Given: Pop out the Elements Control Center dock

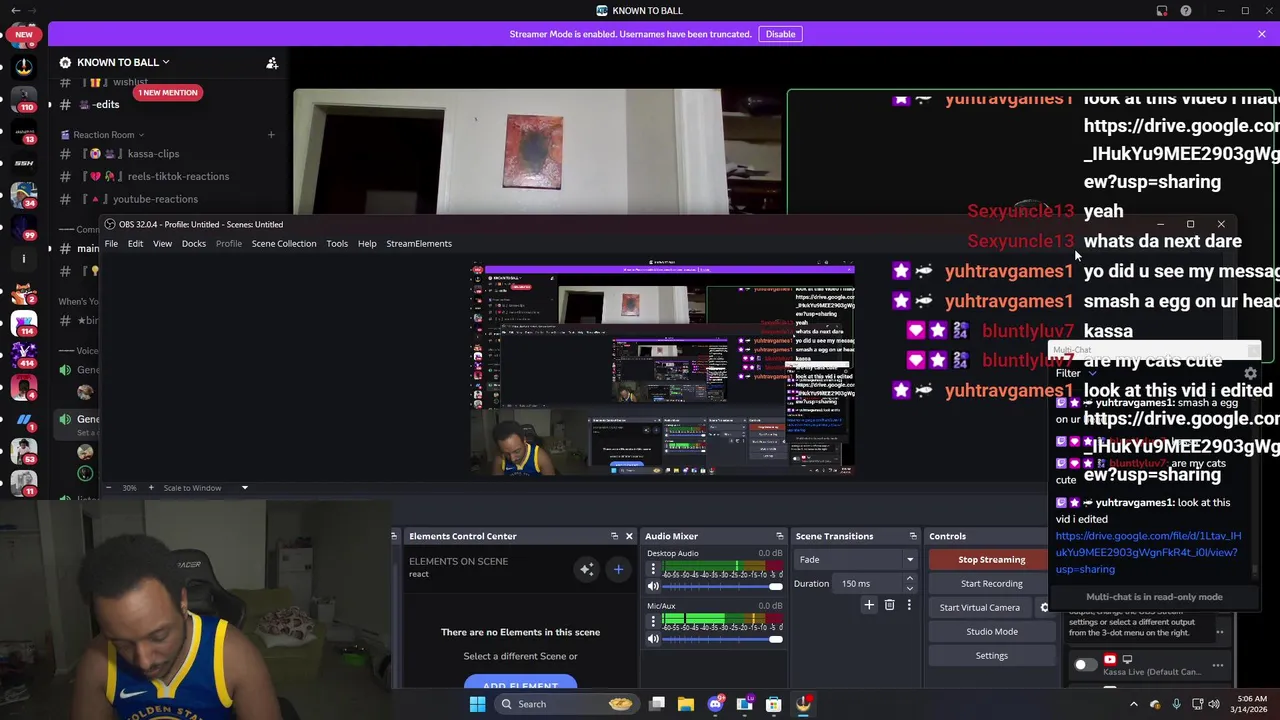Looking at the screenshot, I should coord(614,536).
